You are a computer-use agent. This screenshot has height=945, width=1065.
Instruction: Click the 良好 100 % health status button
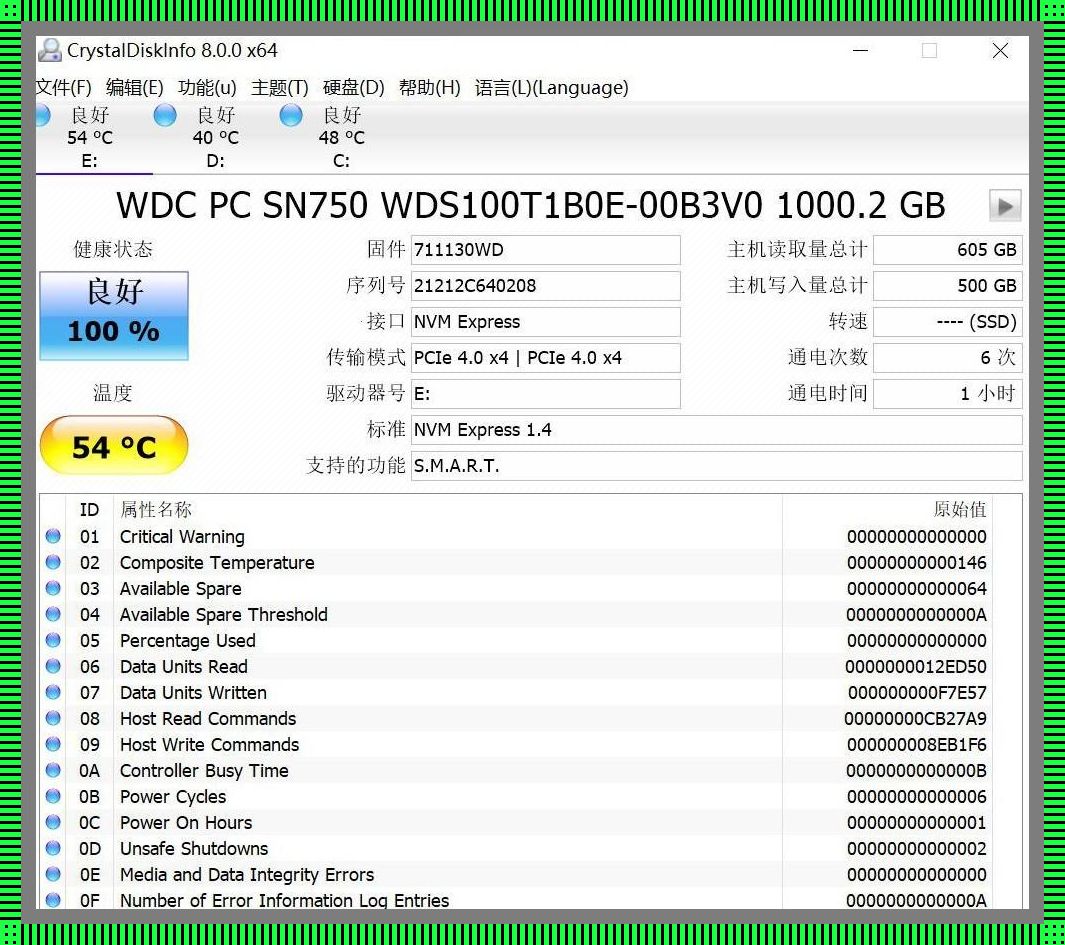click(114, 315)
